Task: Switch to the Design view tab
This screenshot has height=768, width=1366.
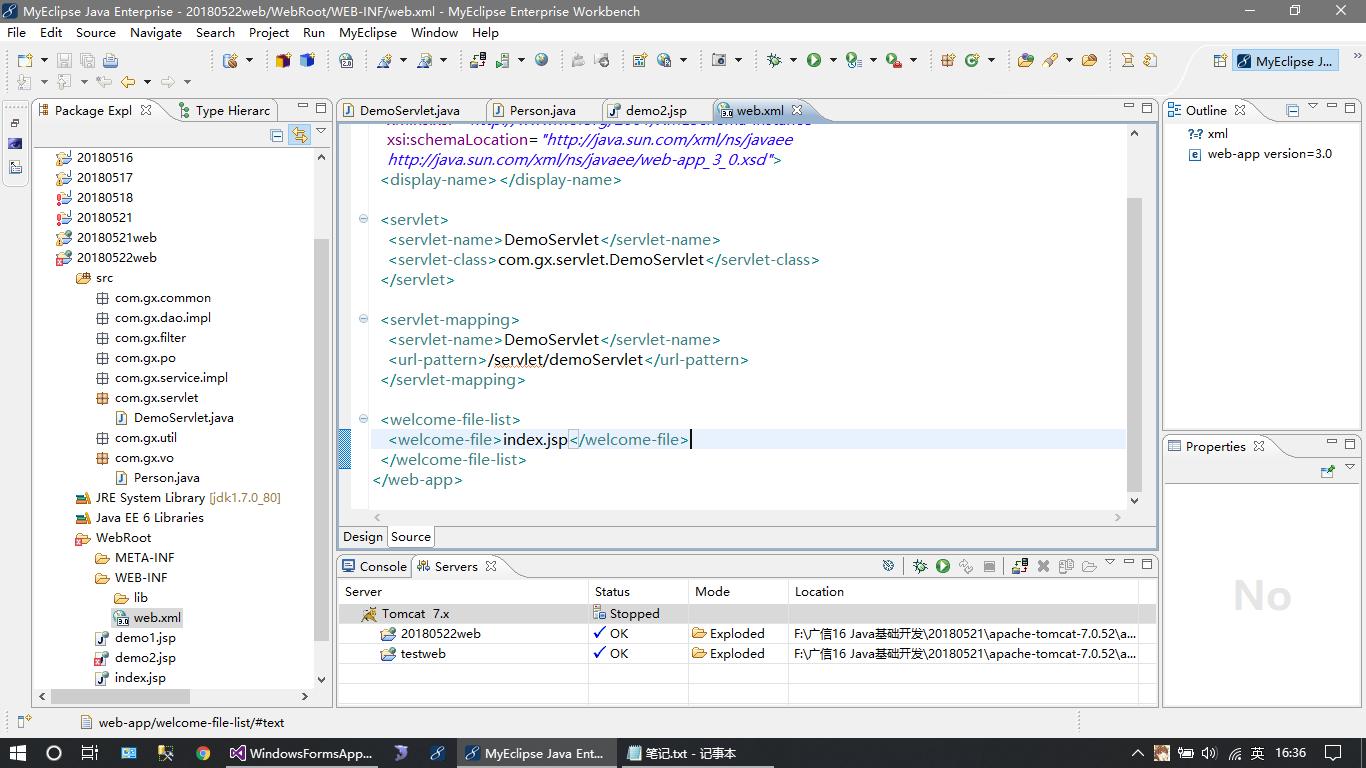Action: point(363,537)
